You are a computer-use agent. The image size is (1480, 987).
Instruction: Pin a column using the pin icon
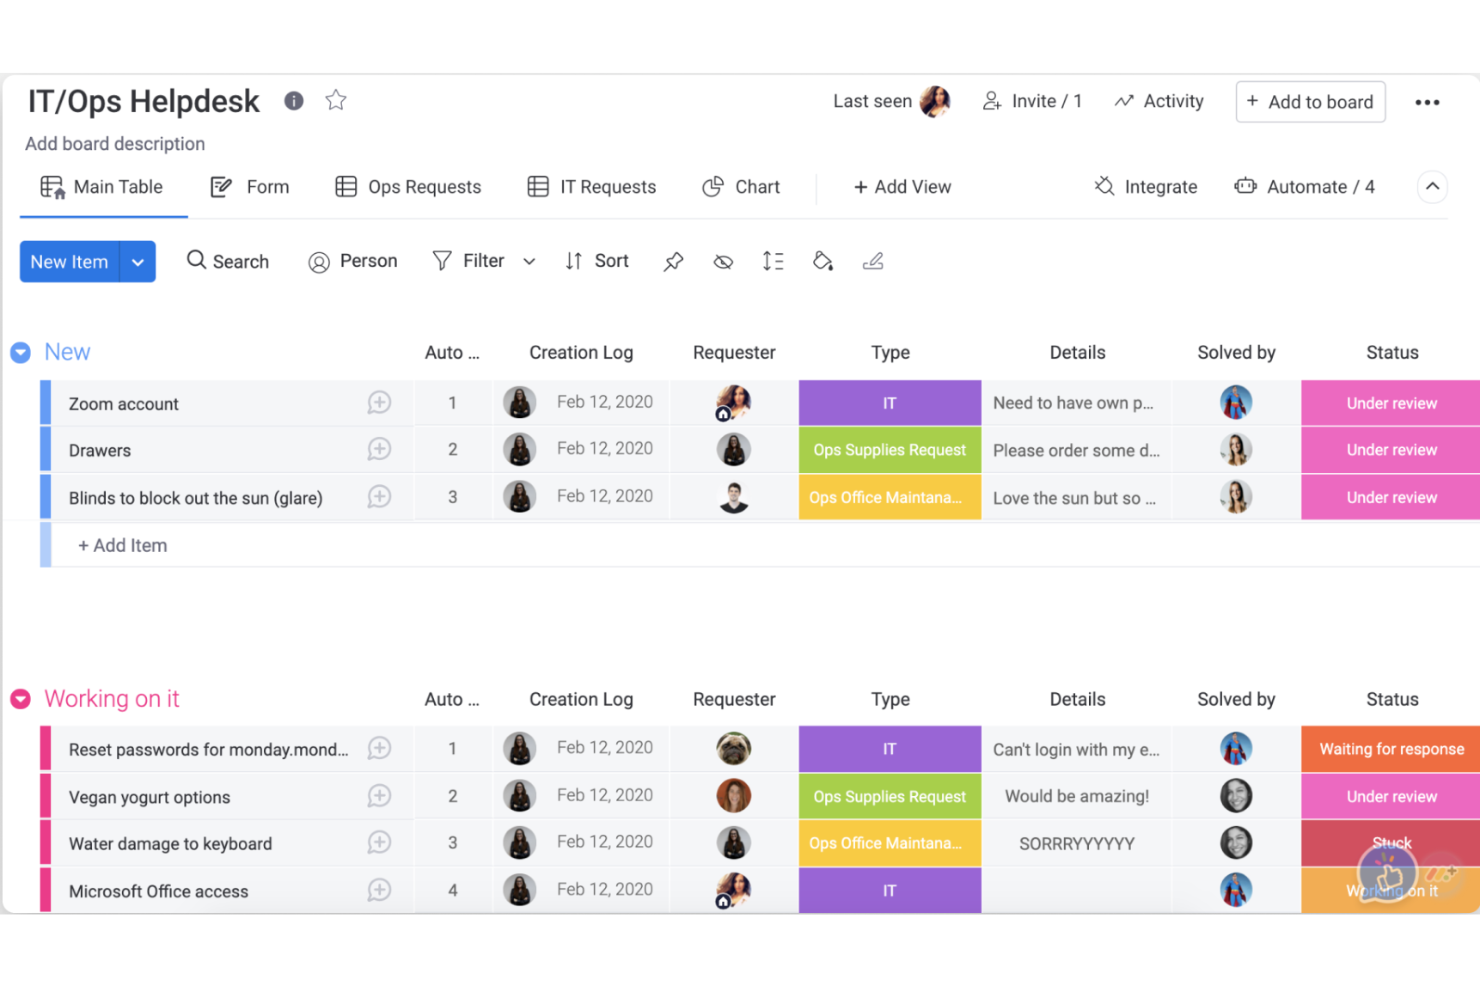(673, 261)
